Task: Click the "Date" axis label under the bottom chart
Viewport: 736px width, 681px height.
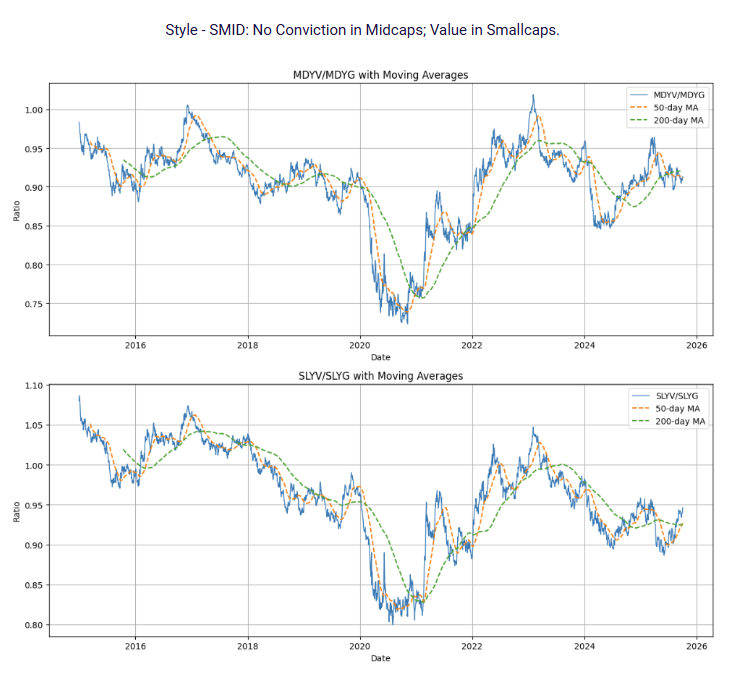Action: click(x=381, y=658)
